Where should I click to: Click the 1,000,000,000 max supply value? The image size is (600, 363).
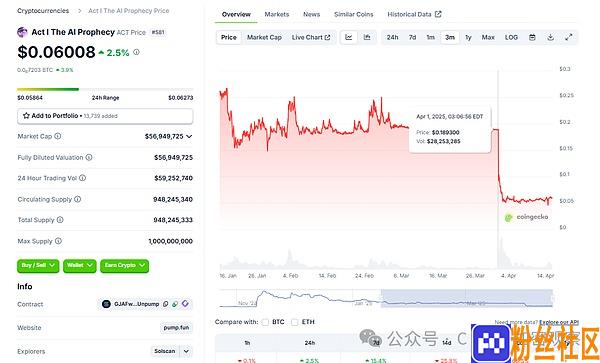pyautogui.click(x=171, y=241)
